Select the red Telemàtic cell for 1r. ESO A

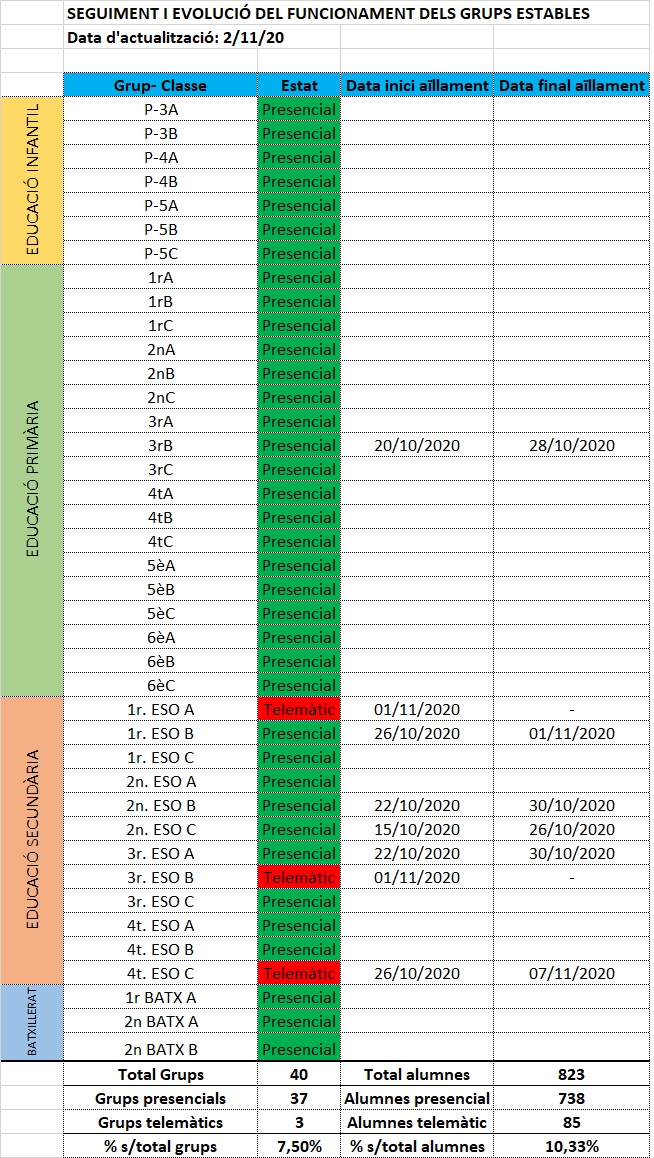click(x=299, y=709)
